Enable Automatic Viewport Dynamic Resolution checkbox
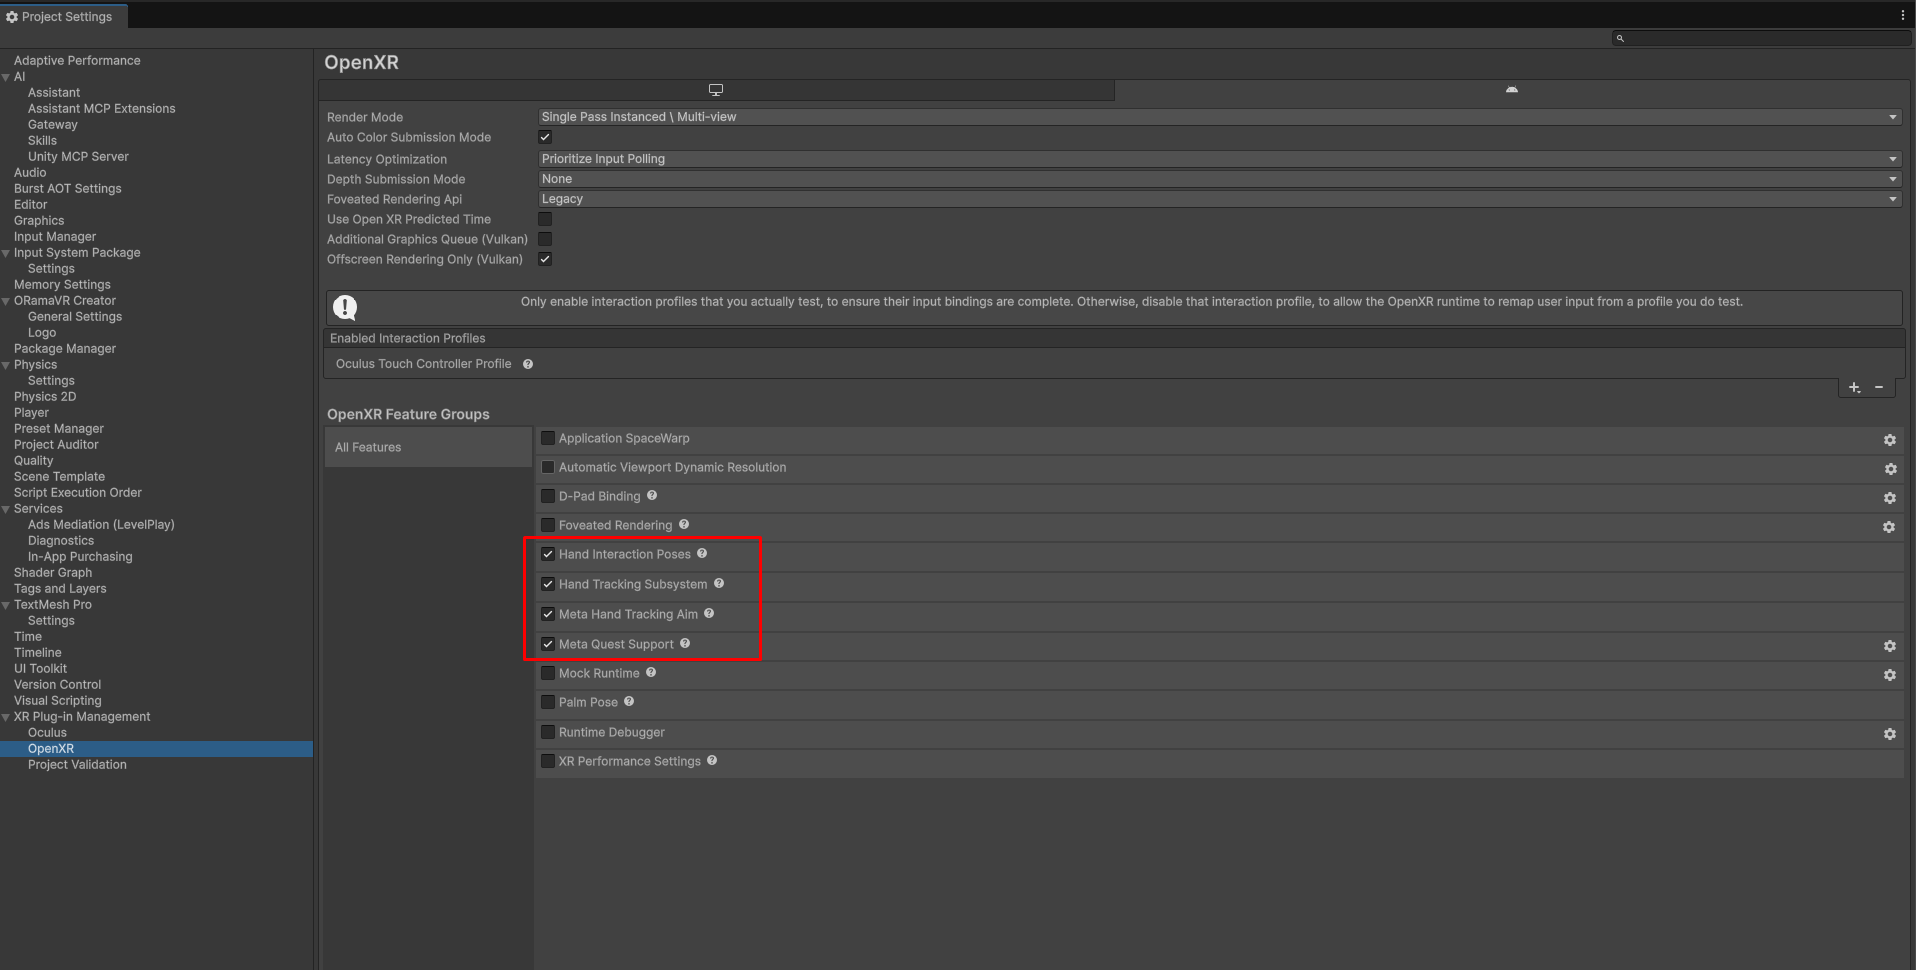1916x970 pixels. coord(548,467)
